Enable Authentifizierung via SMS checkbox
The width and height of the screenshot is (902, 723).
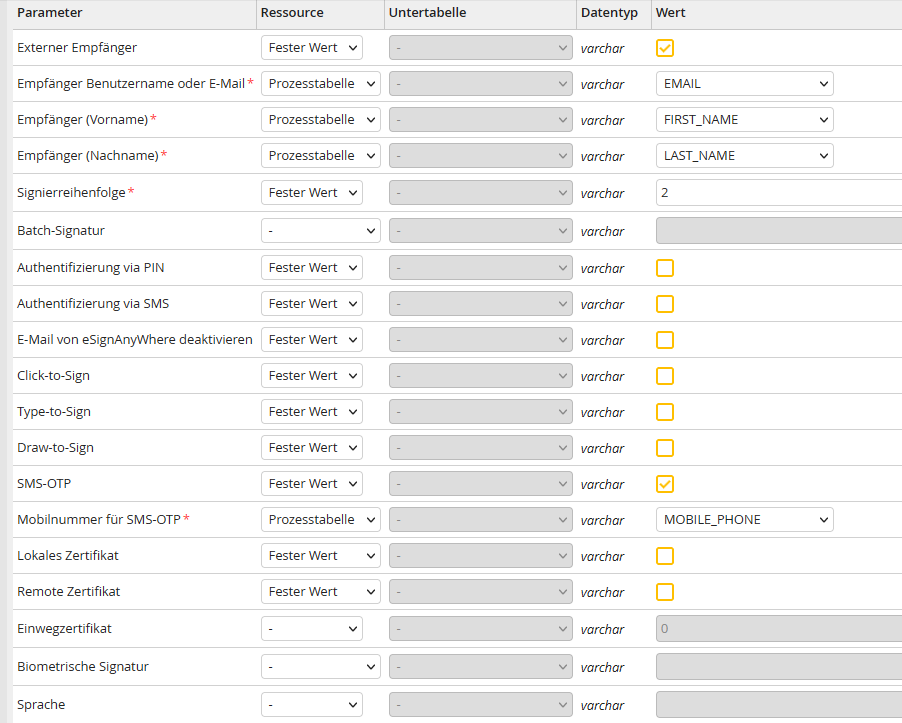pyautogui.click(x=665, y=304)
